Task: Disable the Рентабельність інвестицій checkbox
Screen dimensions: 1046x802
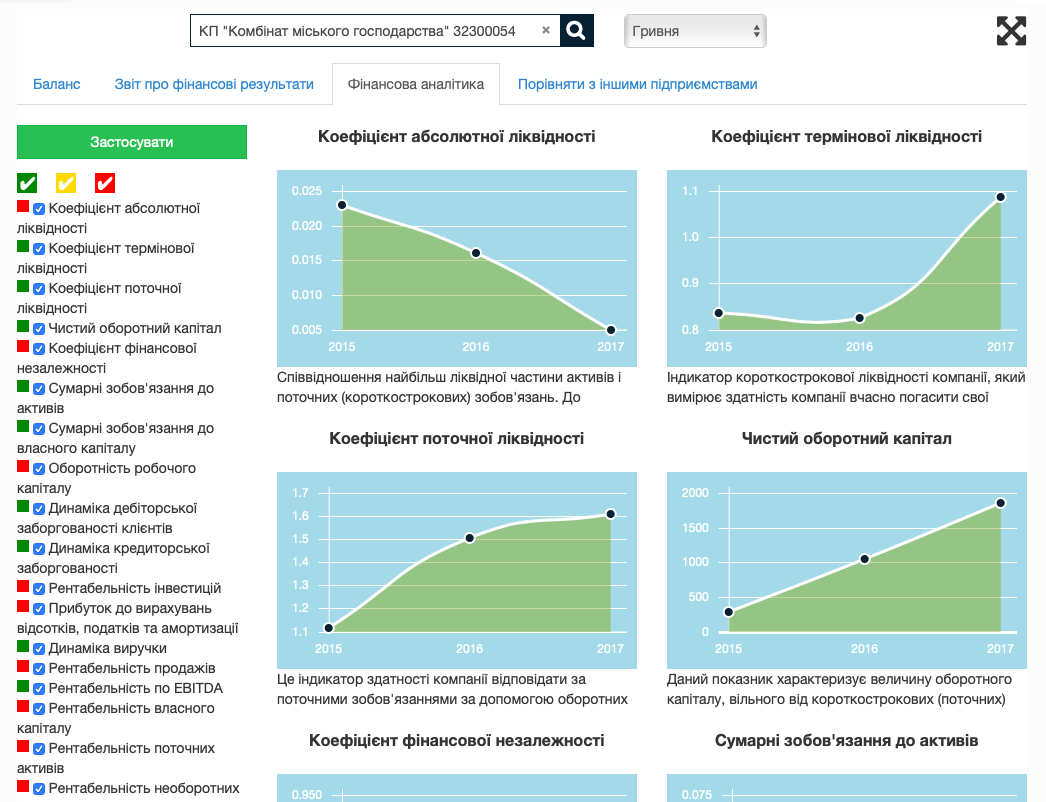Action: (39, 589)
